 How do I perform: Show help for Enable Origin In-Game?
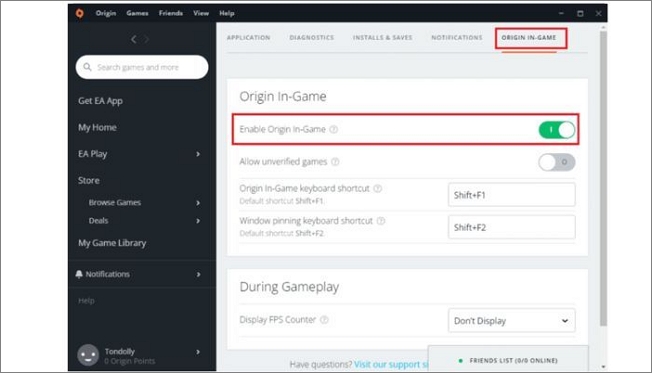pos(333,129)
